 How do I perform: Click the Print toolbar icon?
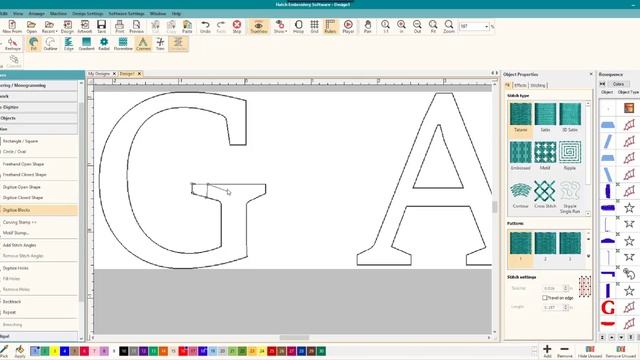click(120, 27)
